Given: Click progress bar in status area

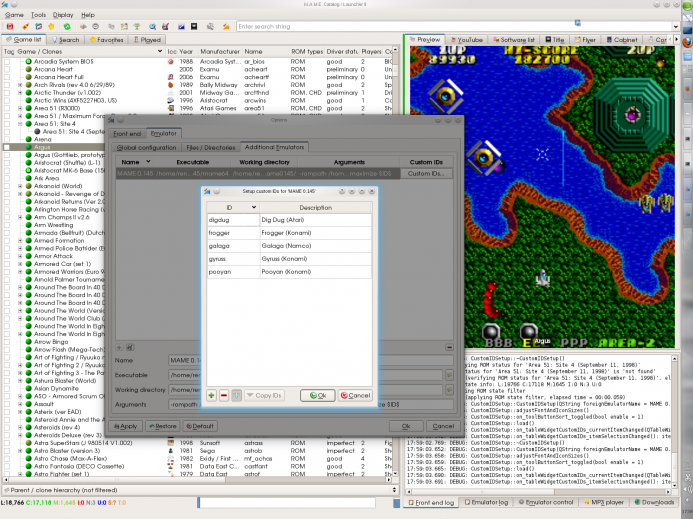Looking at the screenshot, I should coord(286,503).
